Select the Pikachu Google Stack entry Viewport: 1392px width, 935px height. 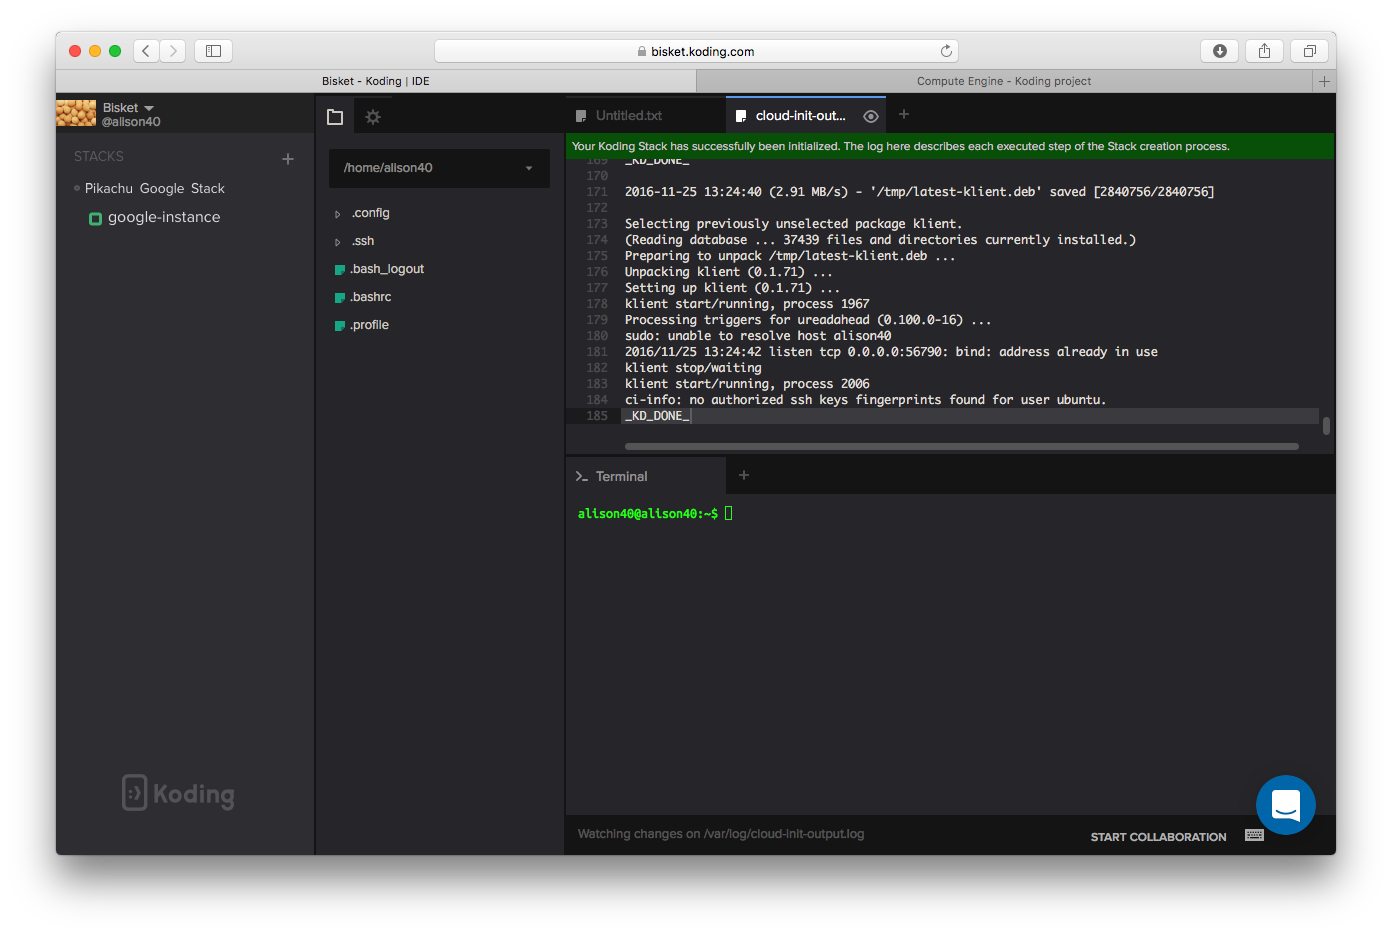(155, 188)
